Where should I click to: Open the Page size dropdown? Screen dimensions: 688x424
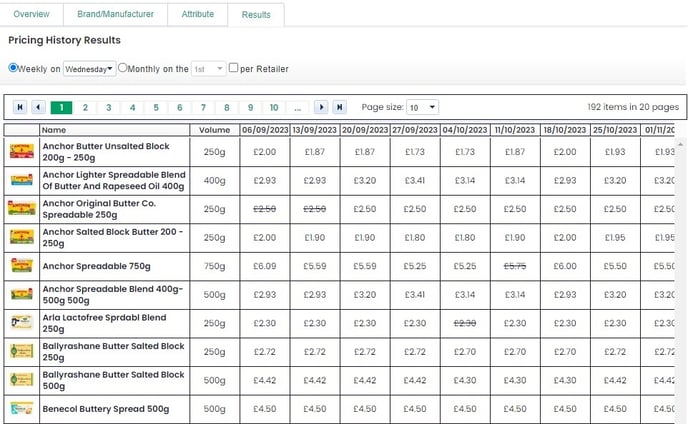pos(423,107)
